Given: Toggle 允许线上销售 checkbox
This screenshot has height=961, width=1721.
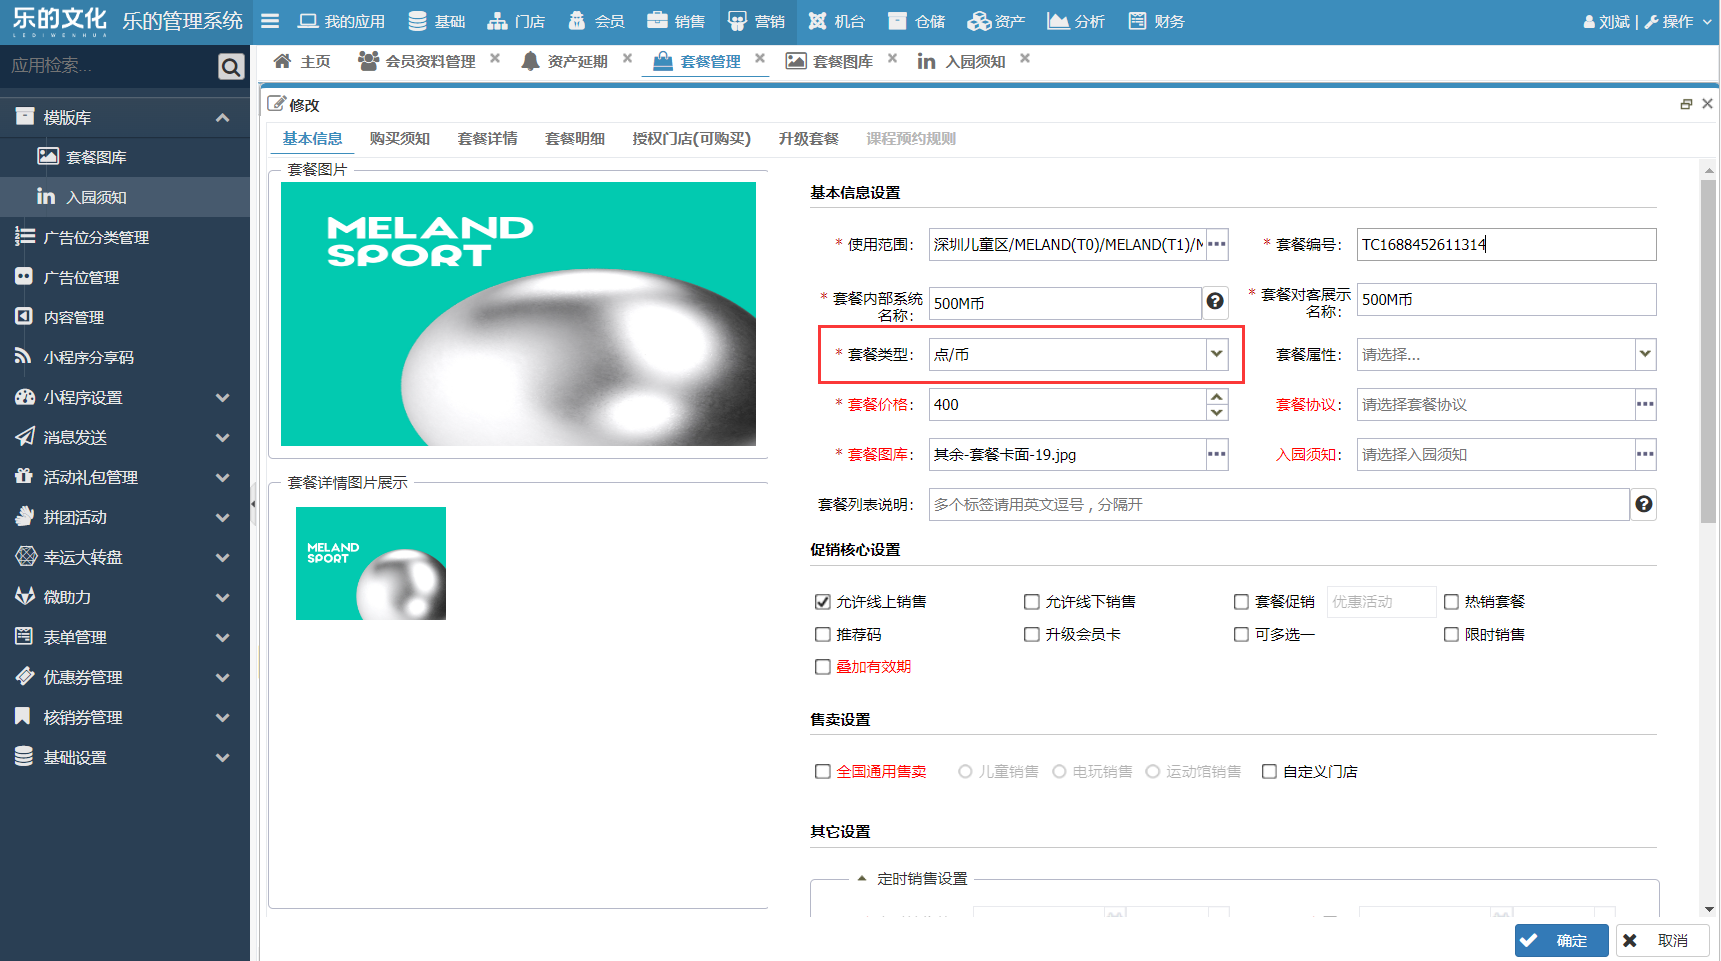Looking at the screenshot, I should pyautogui.click(x=822, y=601).
